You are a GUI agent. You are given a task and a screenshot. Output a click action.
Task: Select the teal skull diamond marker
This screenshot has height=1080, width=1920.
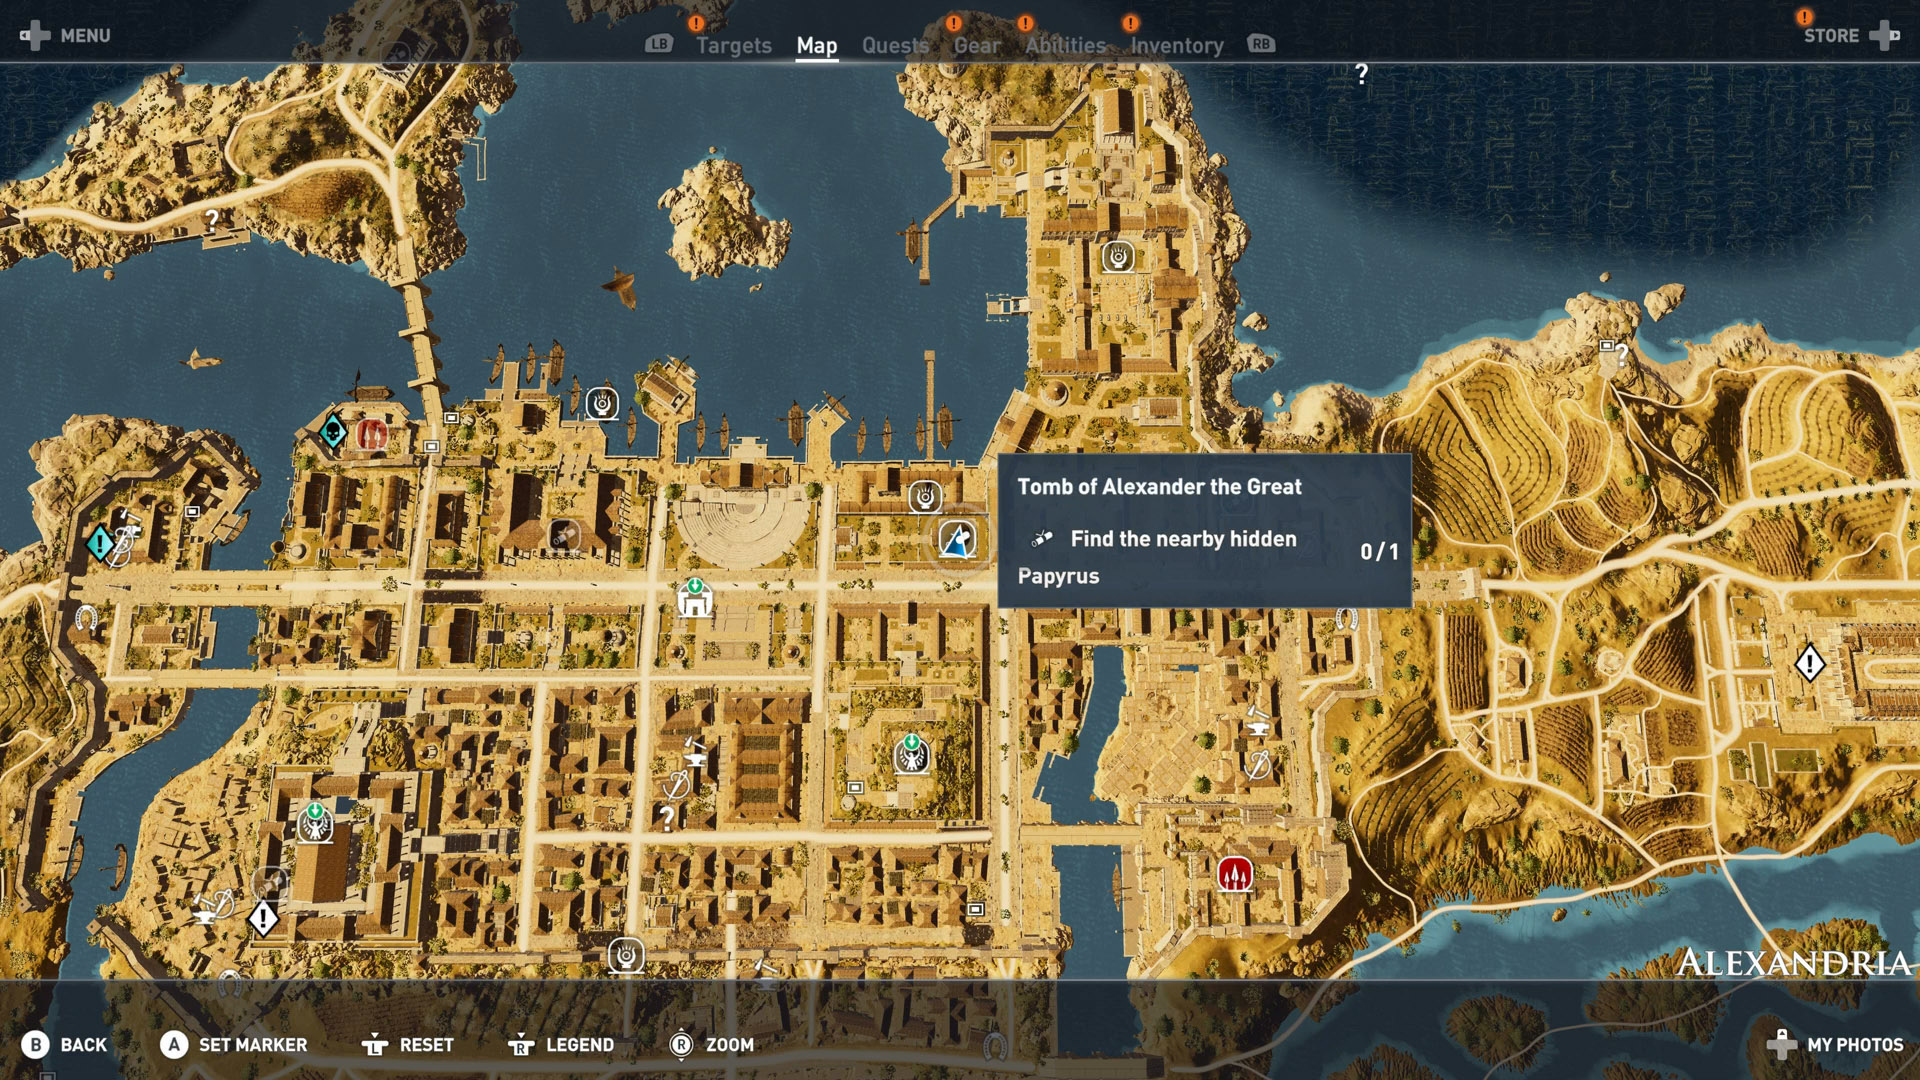pyautogui.click(x=333, y=433)
